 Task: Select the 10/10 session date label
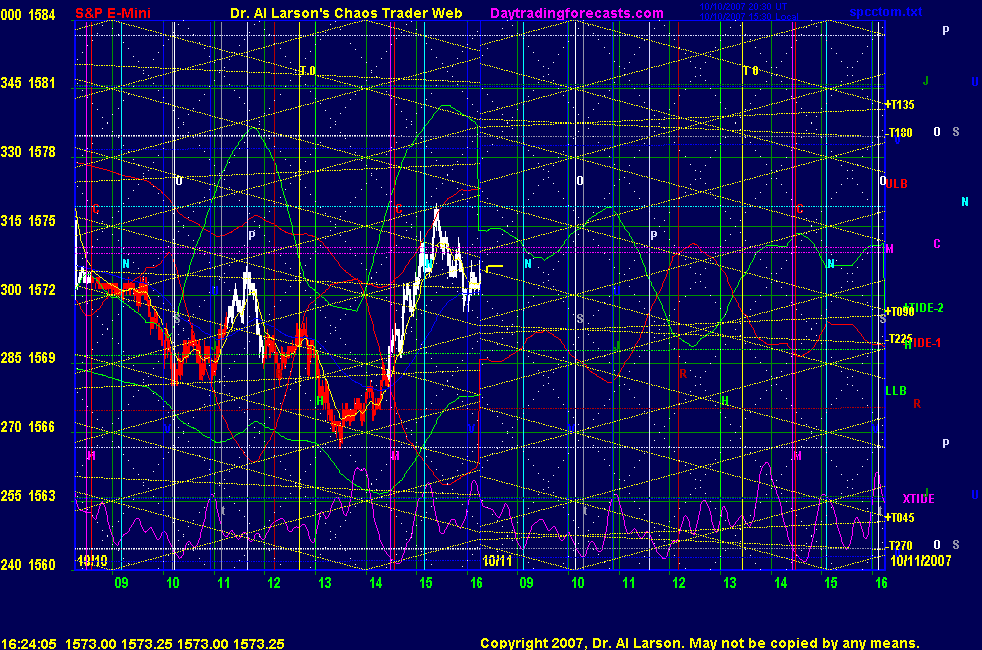tap(92, 560)
